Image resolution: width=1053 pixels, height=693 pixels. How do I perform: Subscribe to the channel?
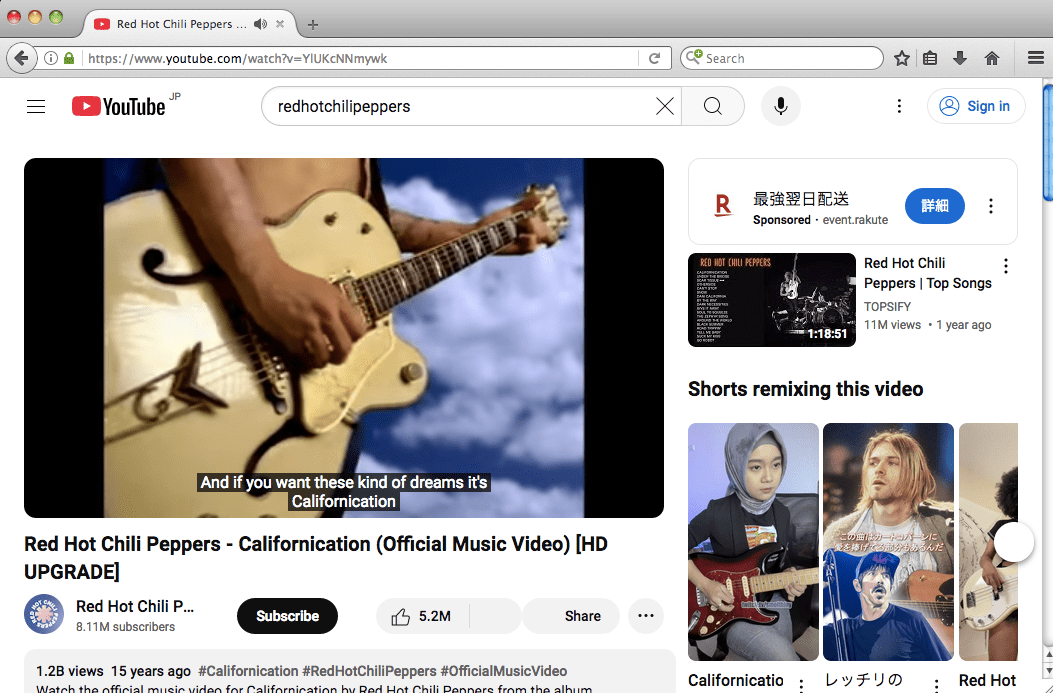(287, 616)
